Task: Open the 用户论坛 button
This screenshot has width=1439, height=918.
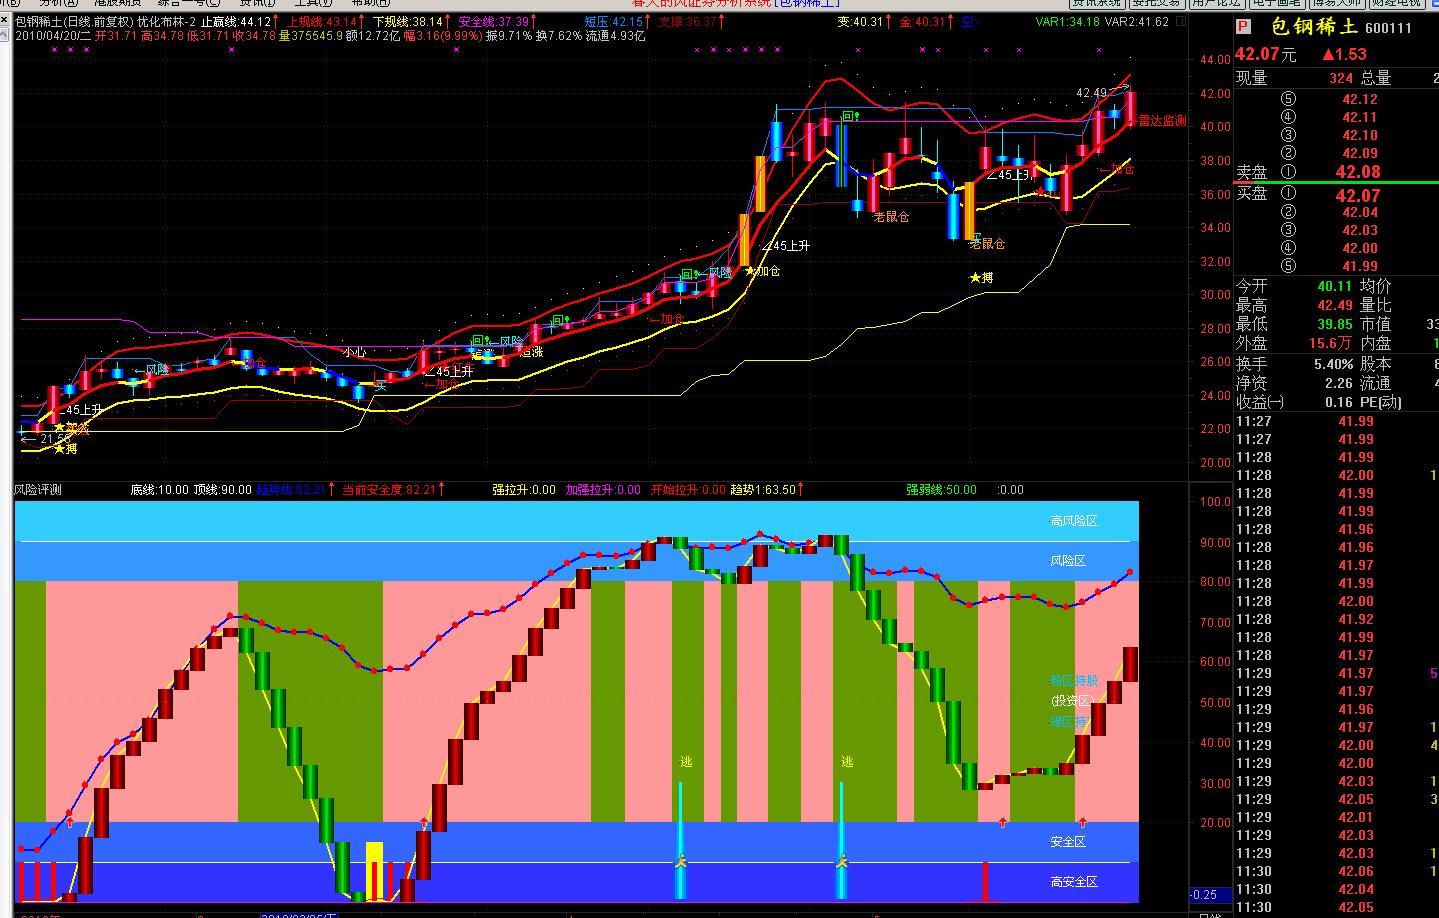Action: tap(1217, 4)
